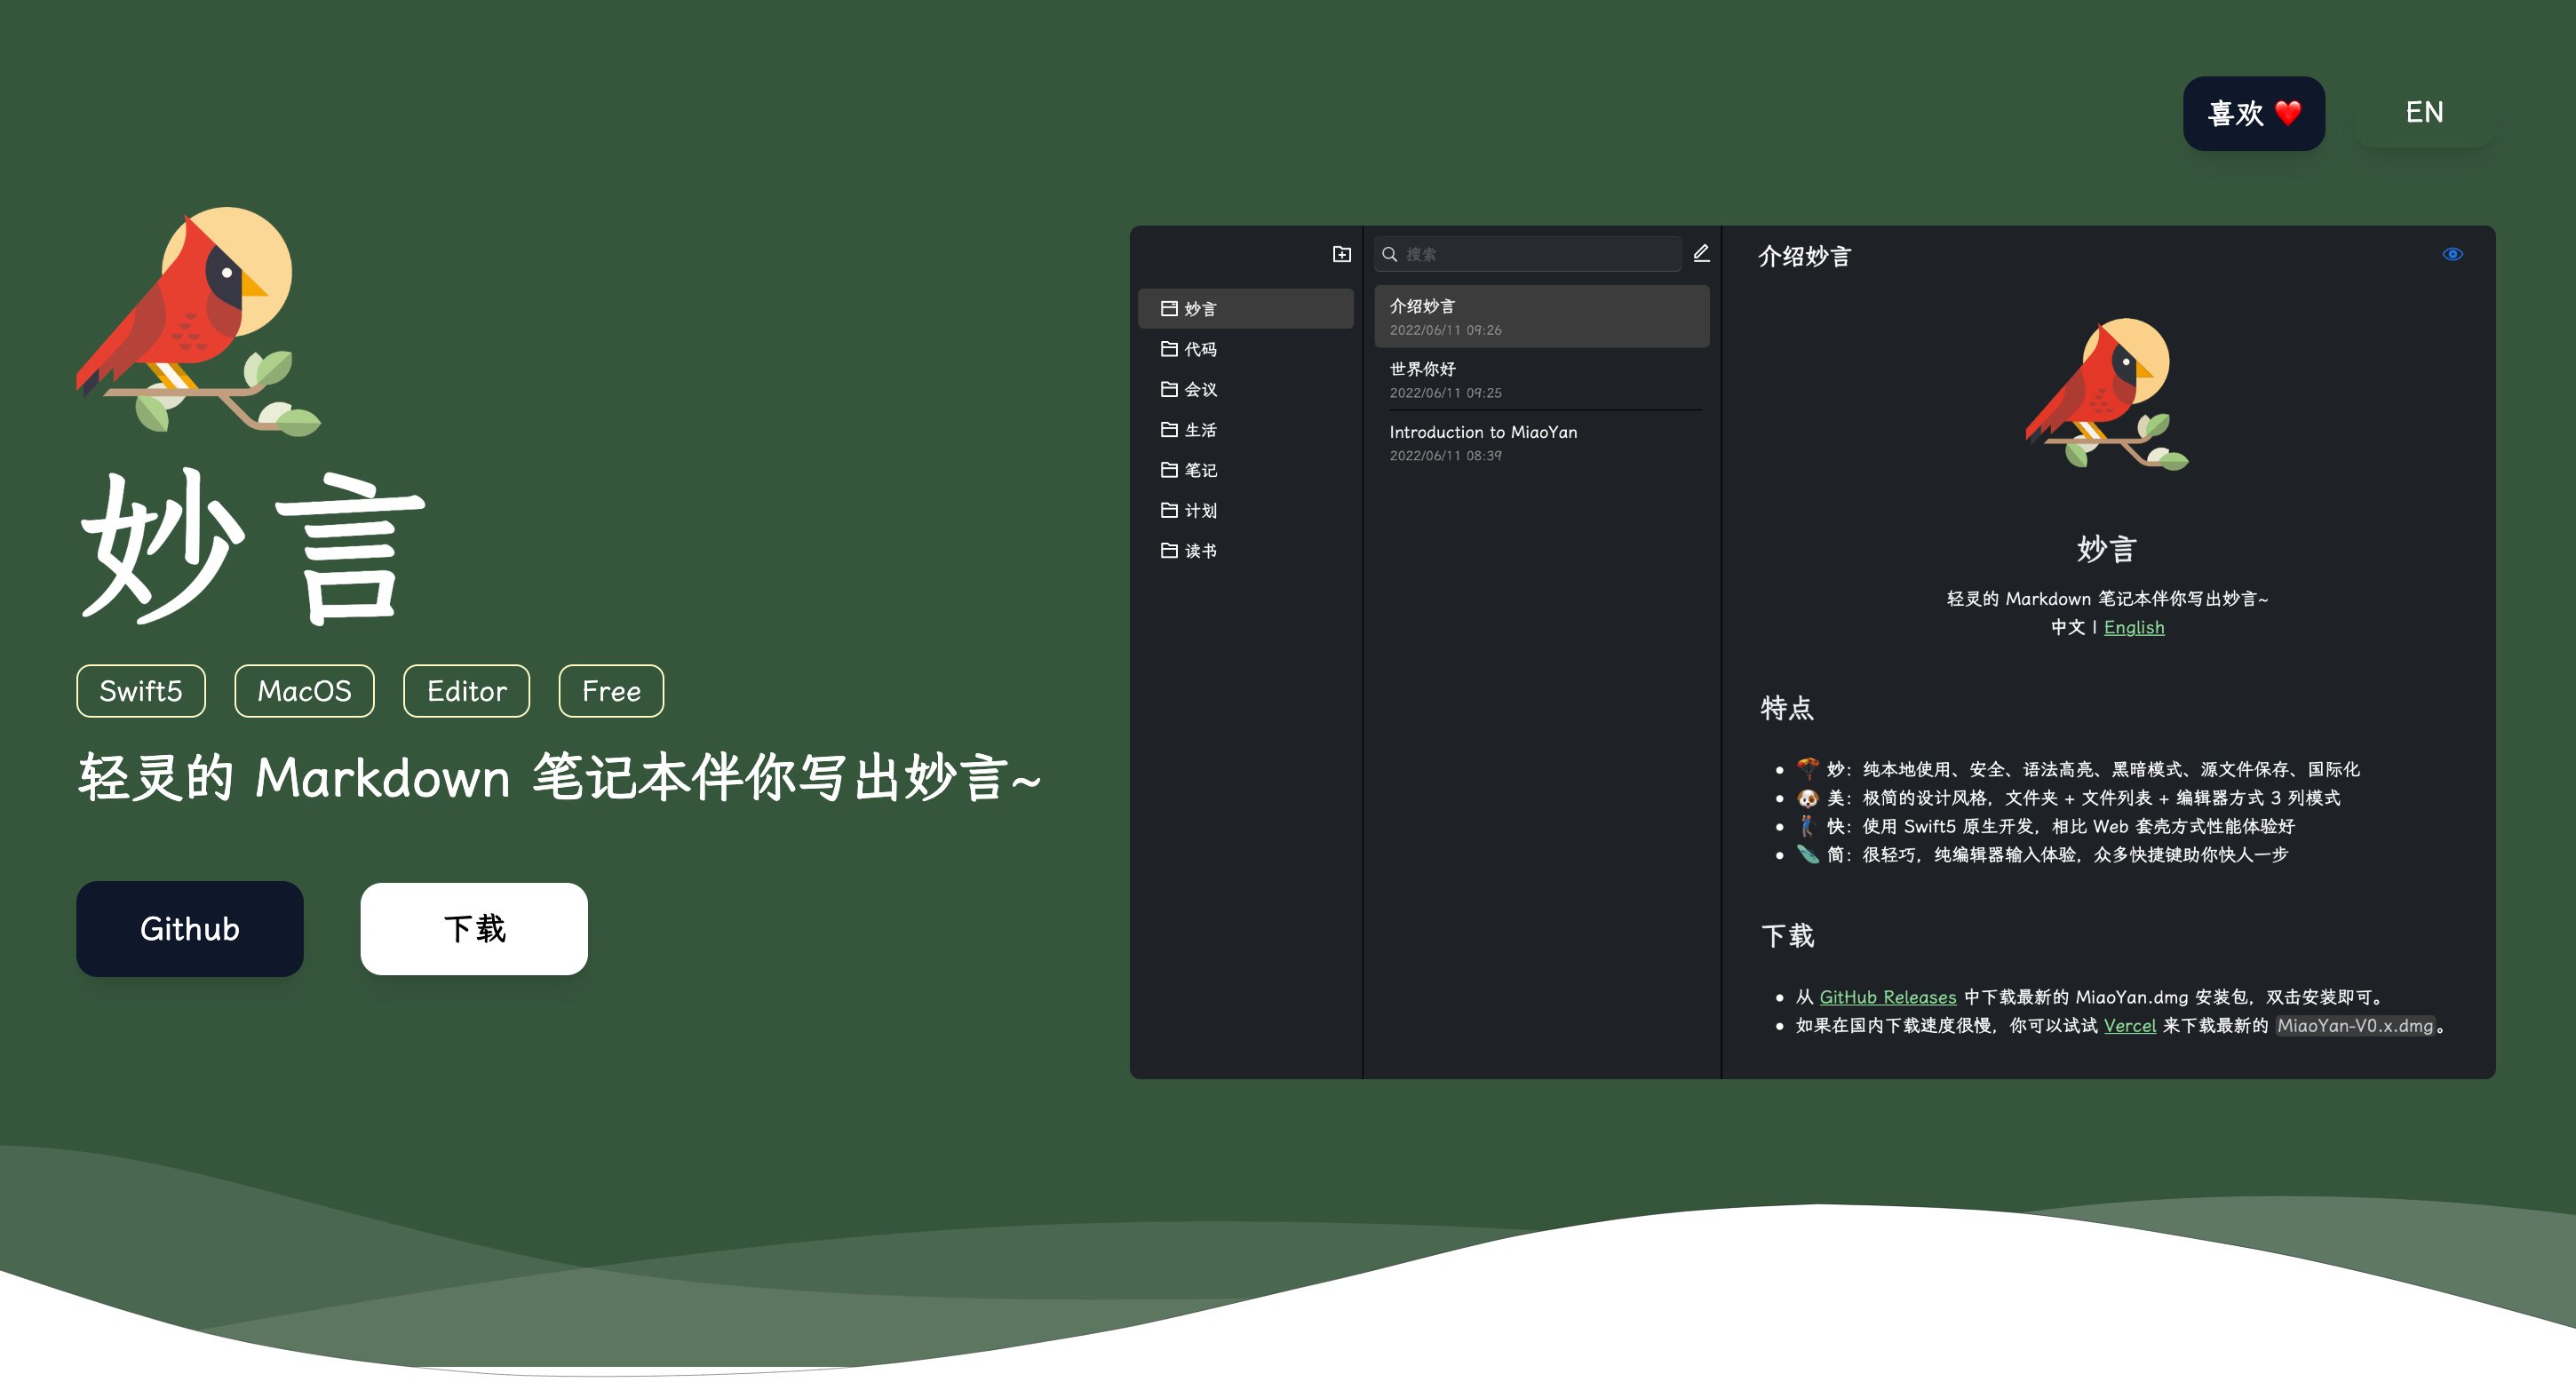This screenshot has height=1382, width=2576.
Task: Open the 读书 folder
Action: pos(1200,551)
